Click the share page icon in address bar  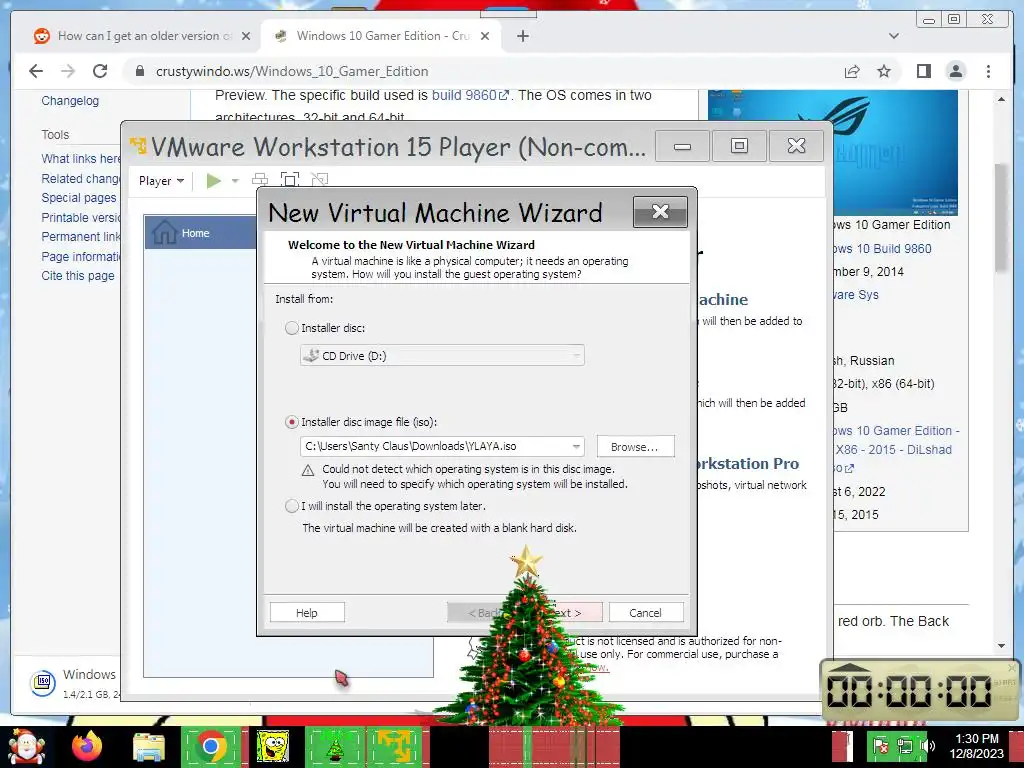coord(852,71)
